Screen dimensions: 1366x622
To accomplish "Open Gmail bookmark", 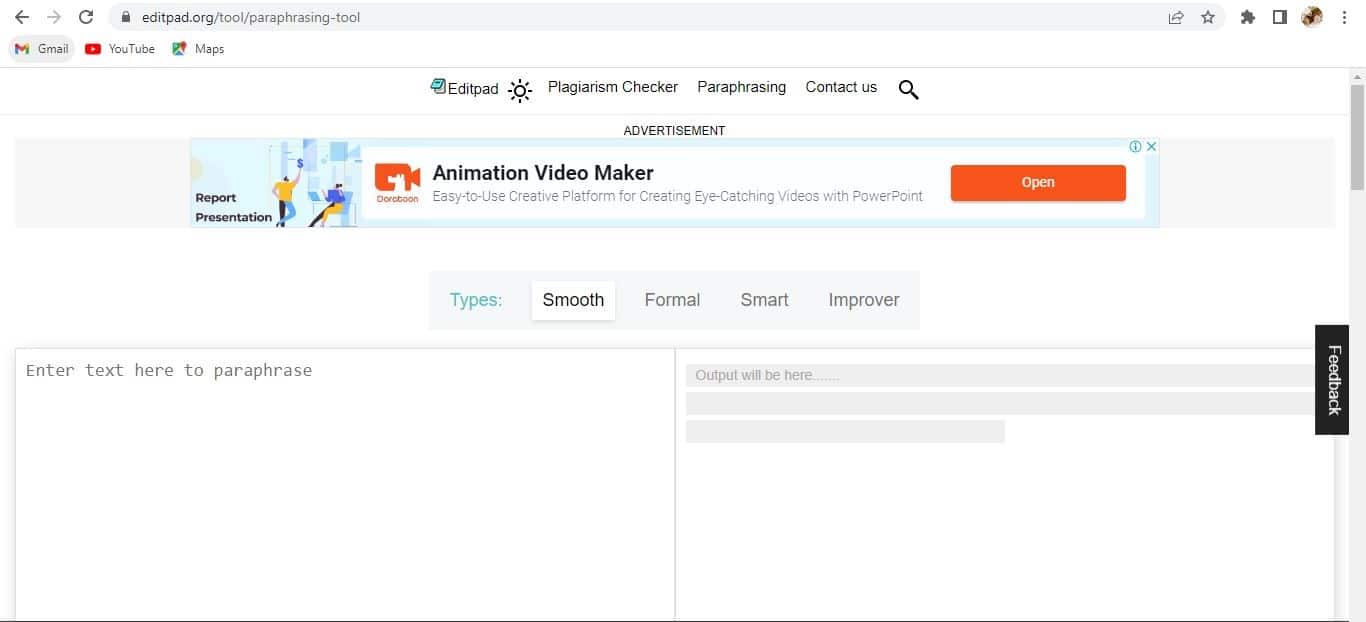I will point(42,49).
